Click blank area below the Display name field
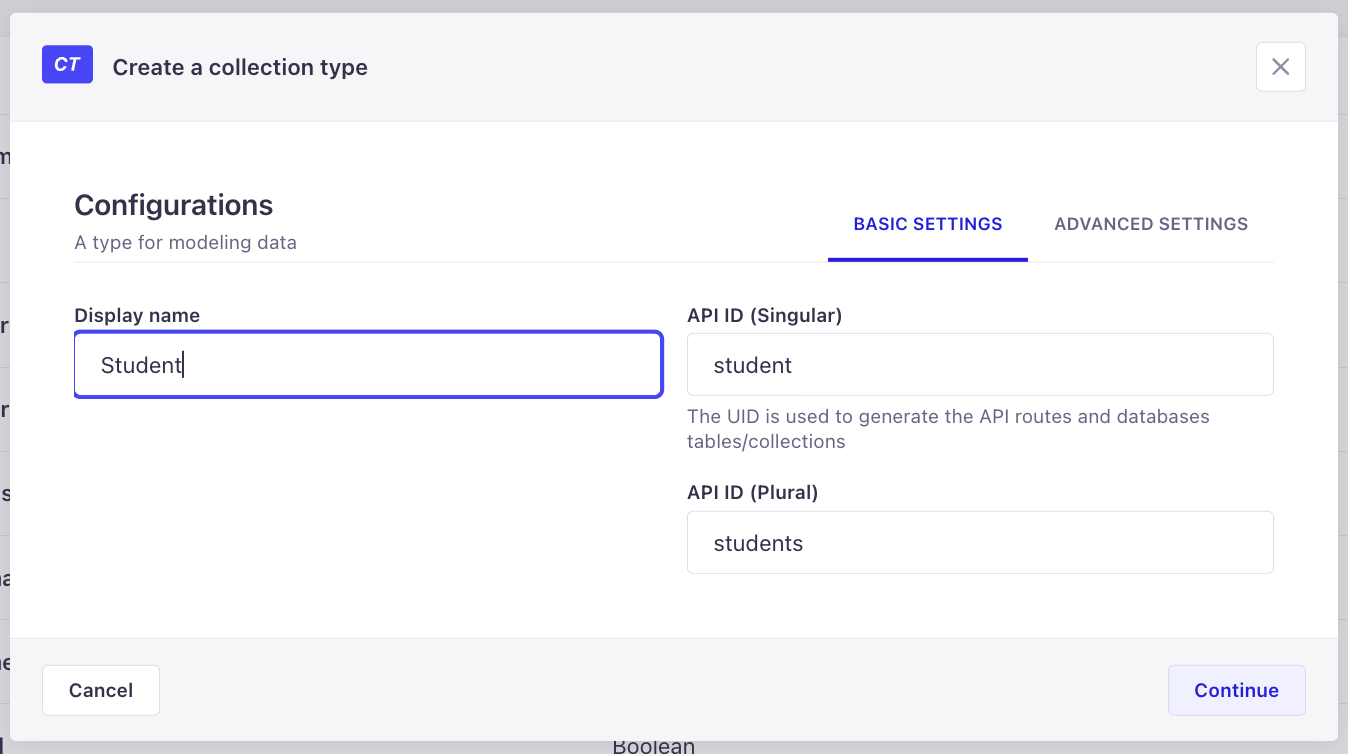1348x754 pixels. point(368,500)
